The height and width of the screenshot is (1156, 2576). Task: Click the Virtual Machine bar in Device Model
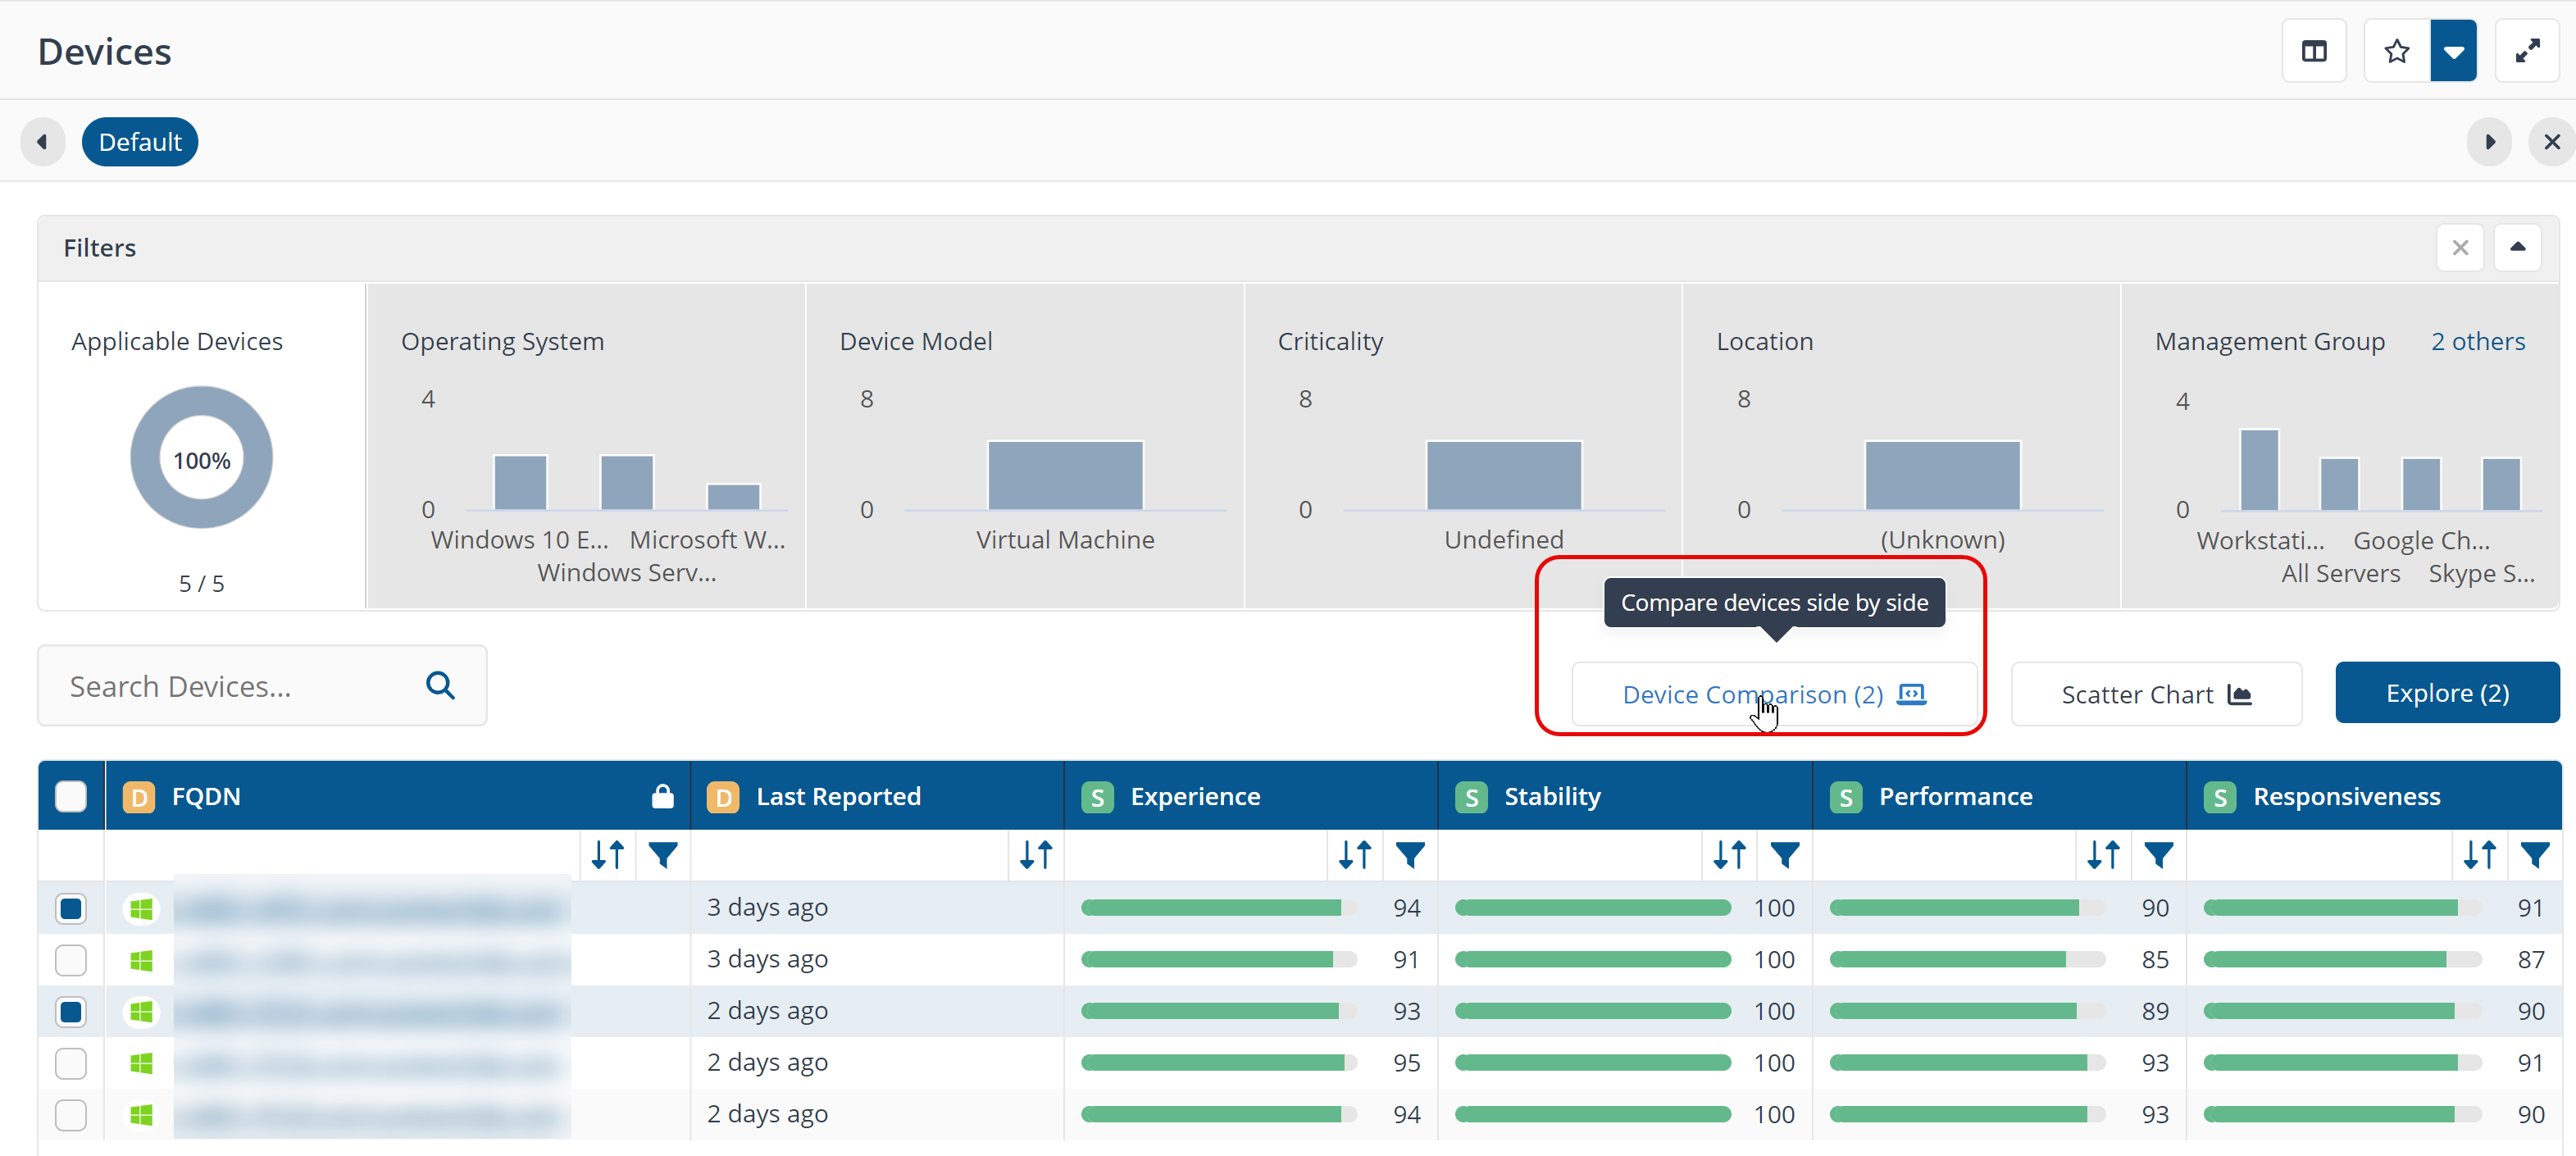tap(1065, 476)
